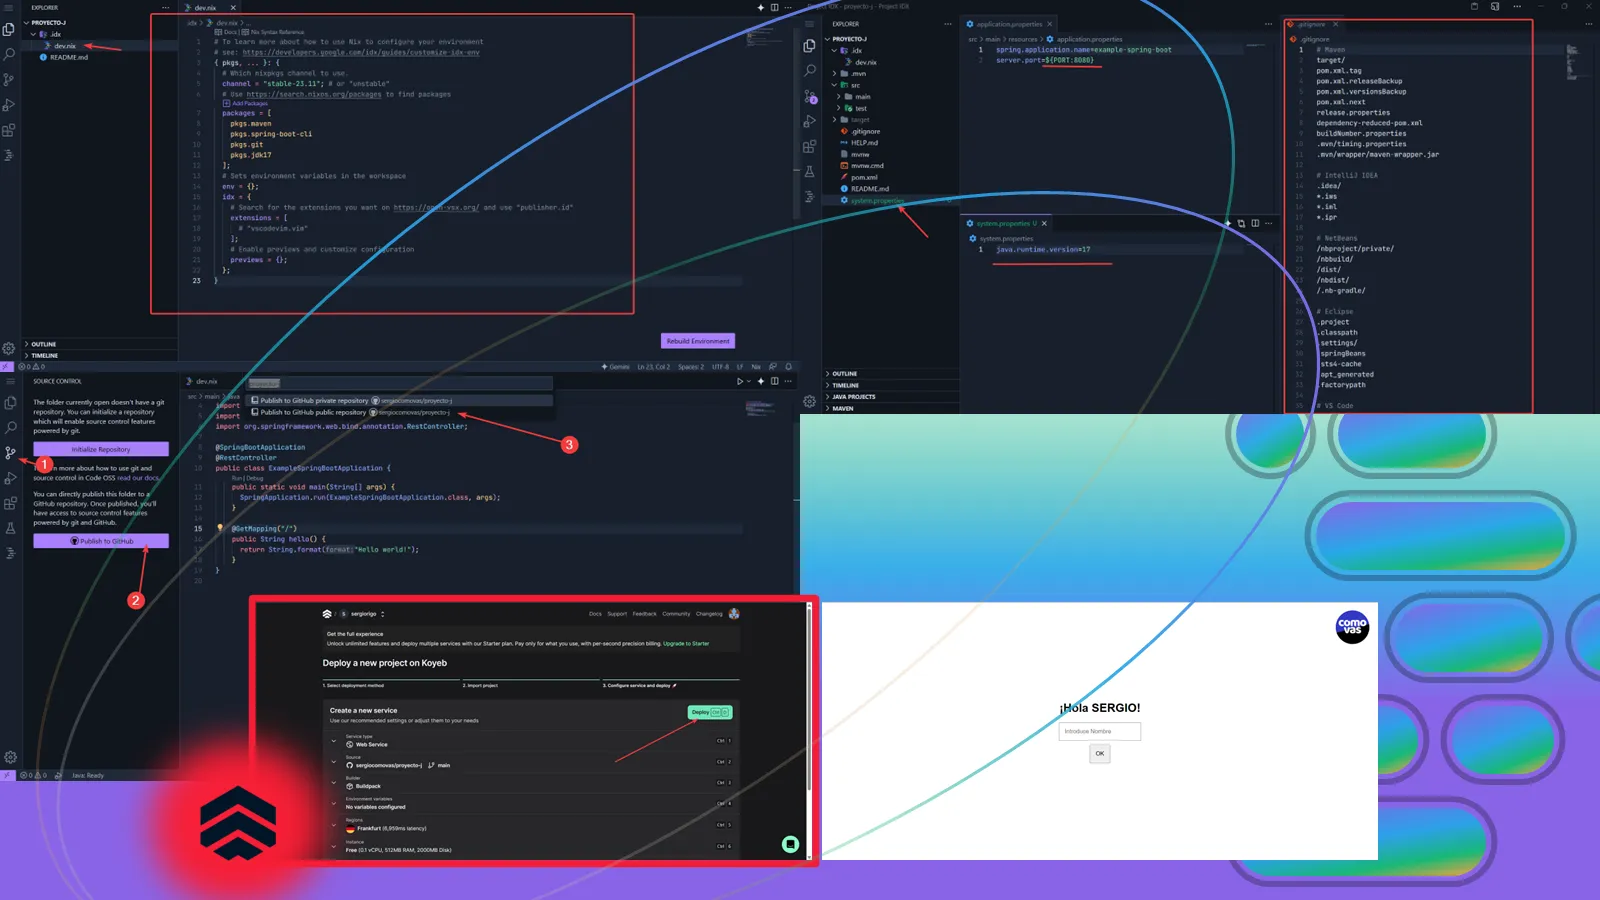Click the Rebuild Environment button
The height and width of the screenshot is (900, 1600).
point(698,341)
